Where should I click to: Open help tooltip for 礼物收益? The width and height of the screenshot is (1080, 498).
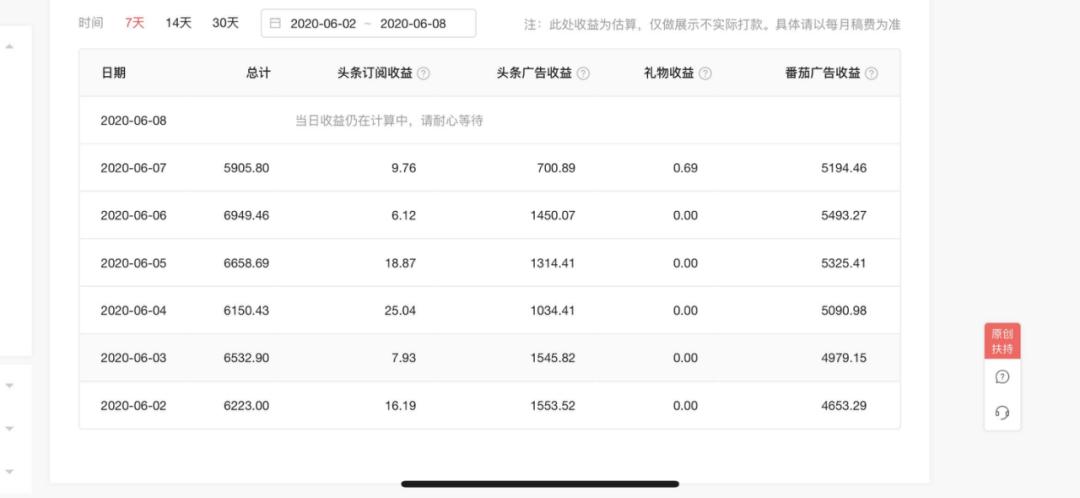pyautogui.click(x=705, y=74)
